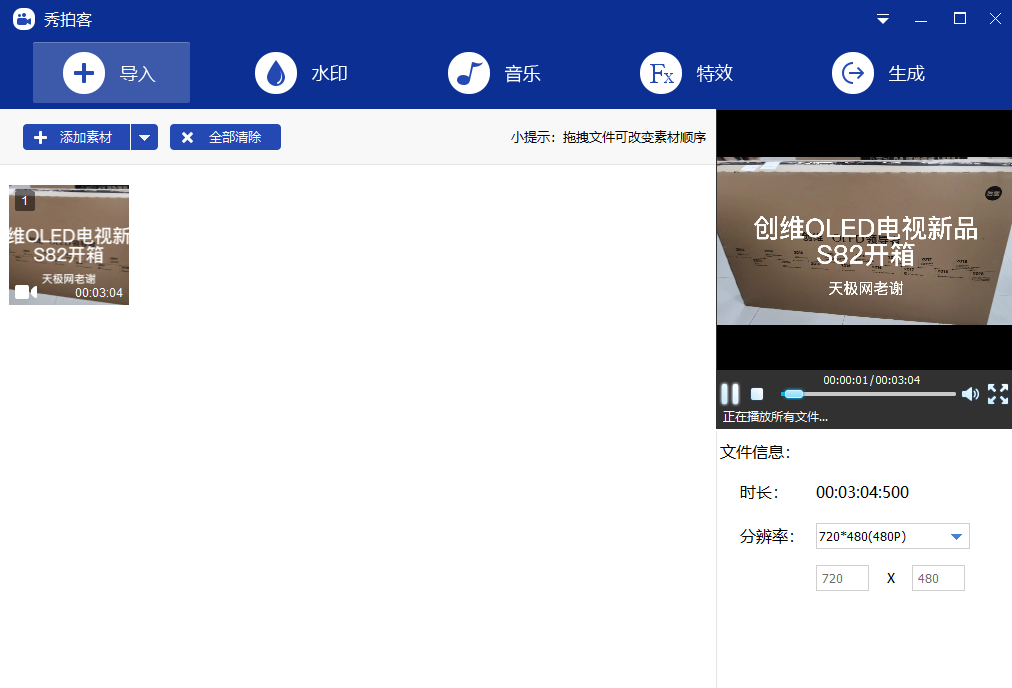The height and width of the screenshot is (688, 1012).
Task: Expand the 添加素材 dropdown arrow
Action: tap(145, 137)
